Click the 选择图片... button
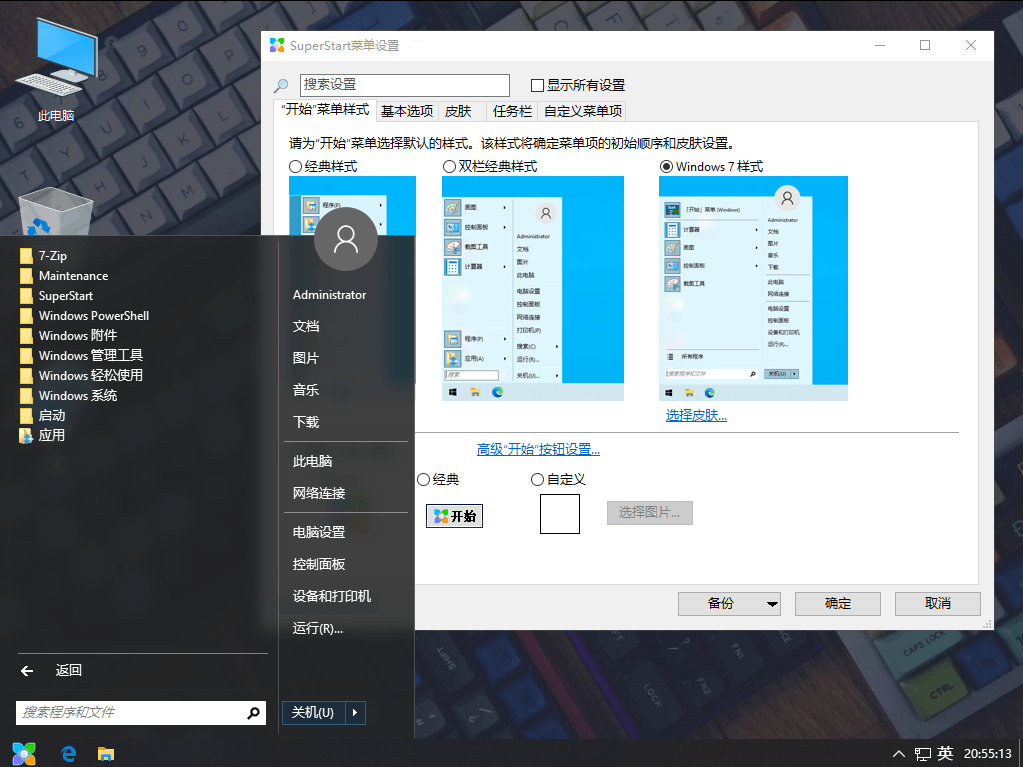The width and height of the screenshot is (1023, 767). (x=650, y=513)
